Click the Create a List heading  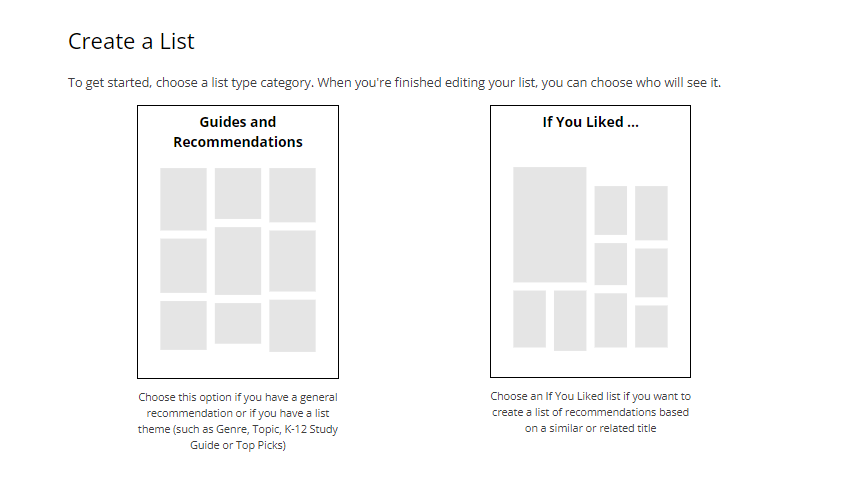(x=131, y=41)
